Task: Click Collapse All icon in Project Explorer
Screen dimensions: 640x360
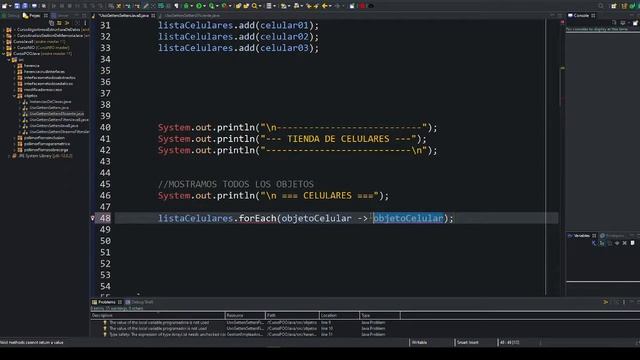Action: 51,23
